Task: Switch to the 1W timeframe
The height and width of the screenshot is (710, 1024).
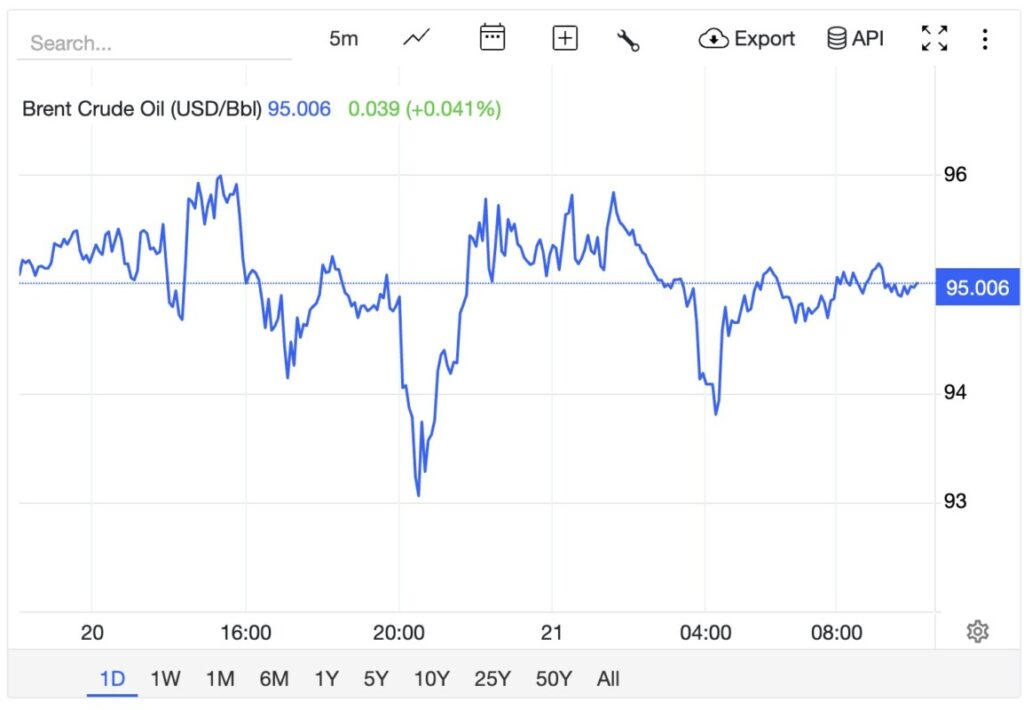Action: pos(164,678)
